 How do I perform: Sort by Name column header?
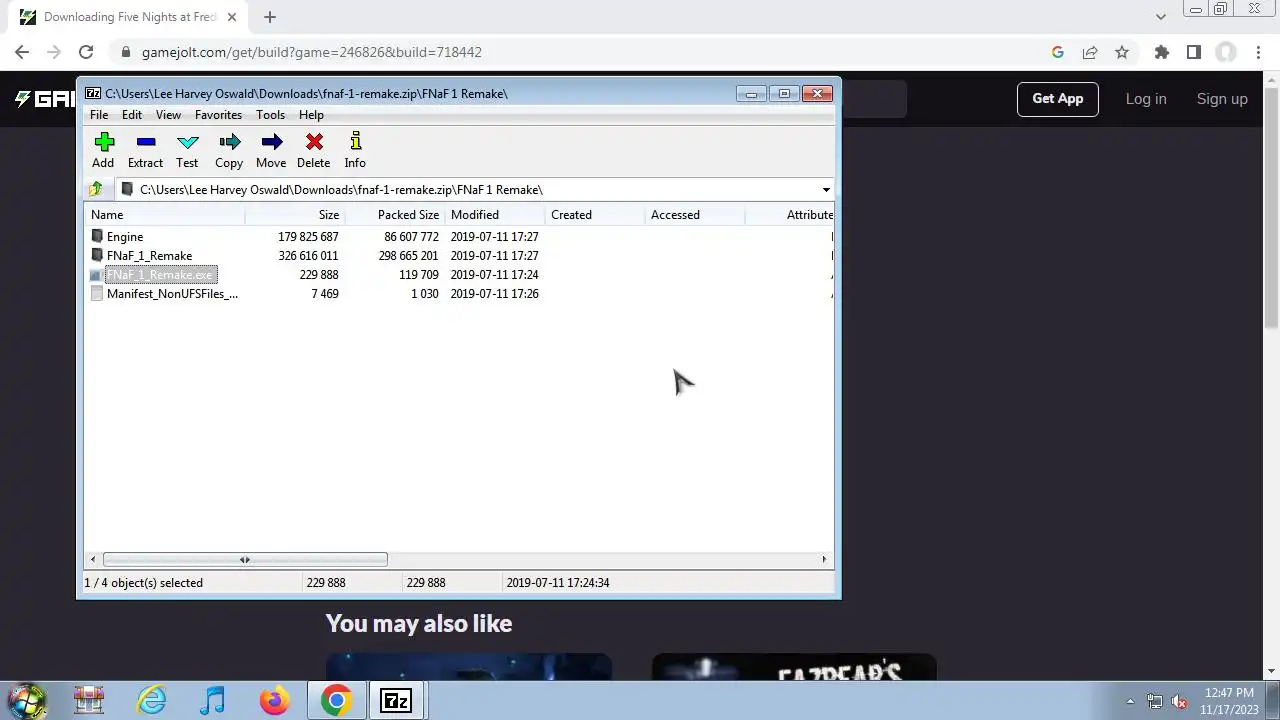tap(165, 215)
